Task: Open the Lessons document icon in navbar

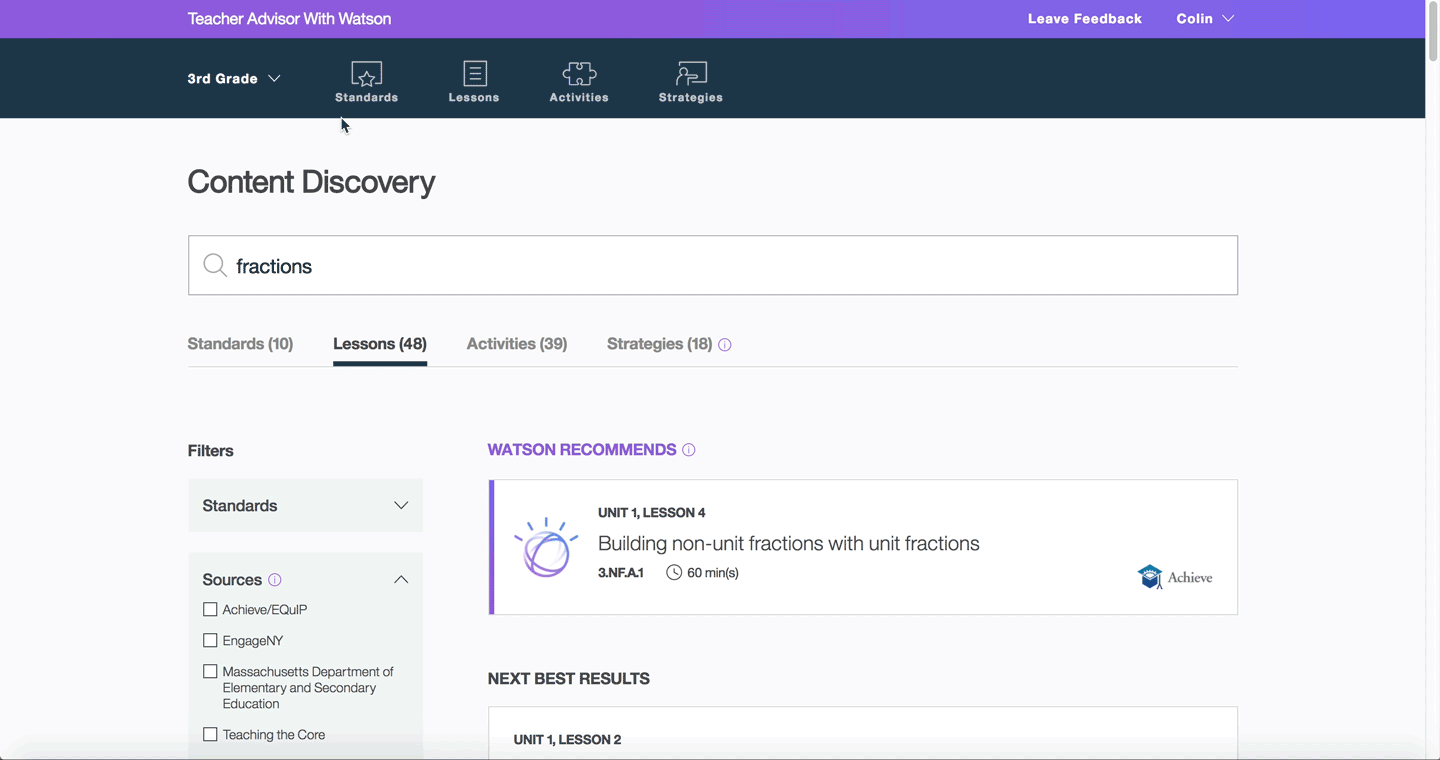Action: tap(475, 74)
